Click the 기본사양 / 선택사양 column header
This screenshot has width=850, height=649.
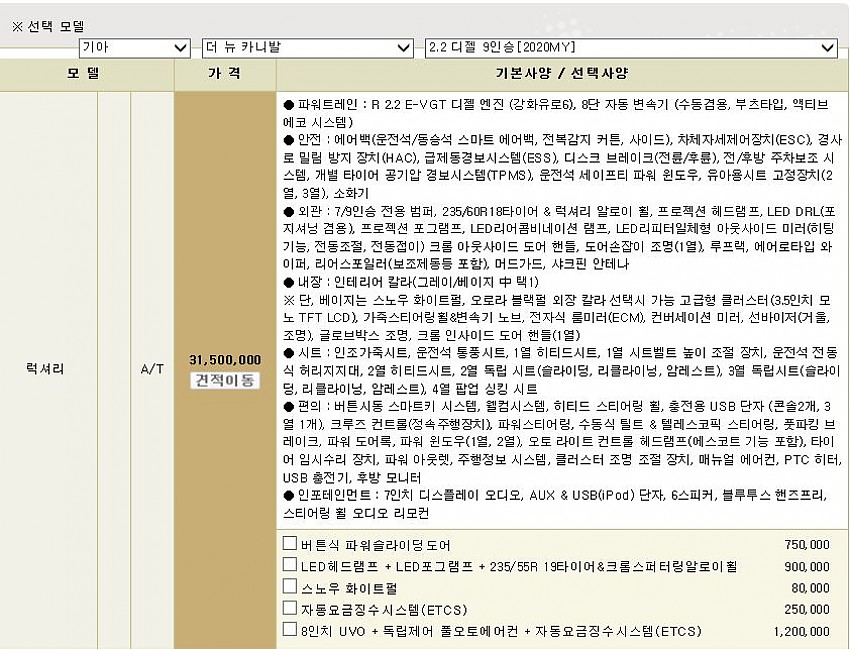[562, 75]
